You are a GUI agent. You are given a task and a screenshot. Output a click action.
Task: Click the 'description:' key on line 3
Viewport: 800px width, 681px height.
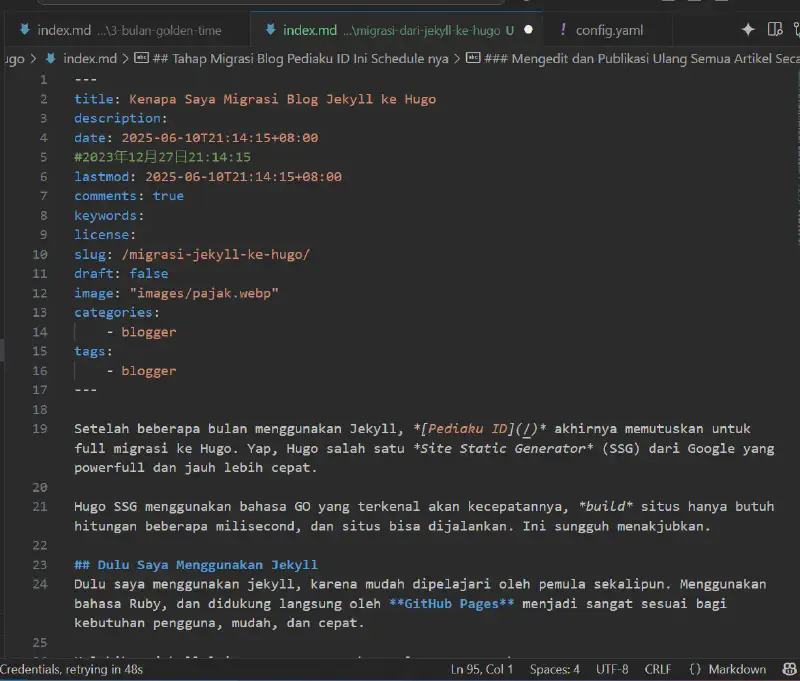[x=120, y=118]
